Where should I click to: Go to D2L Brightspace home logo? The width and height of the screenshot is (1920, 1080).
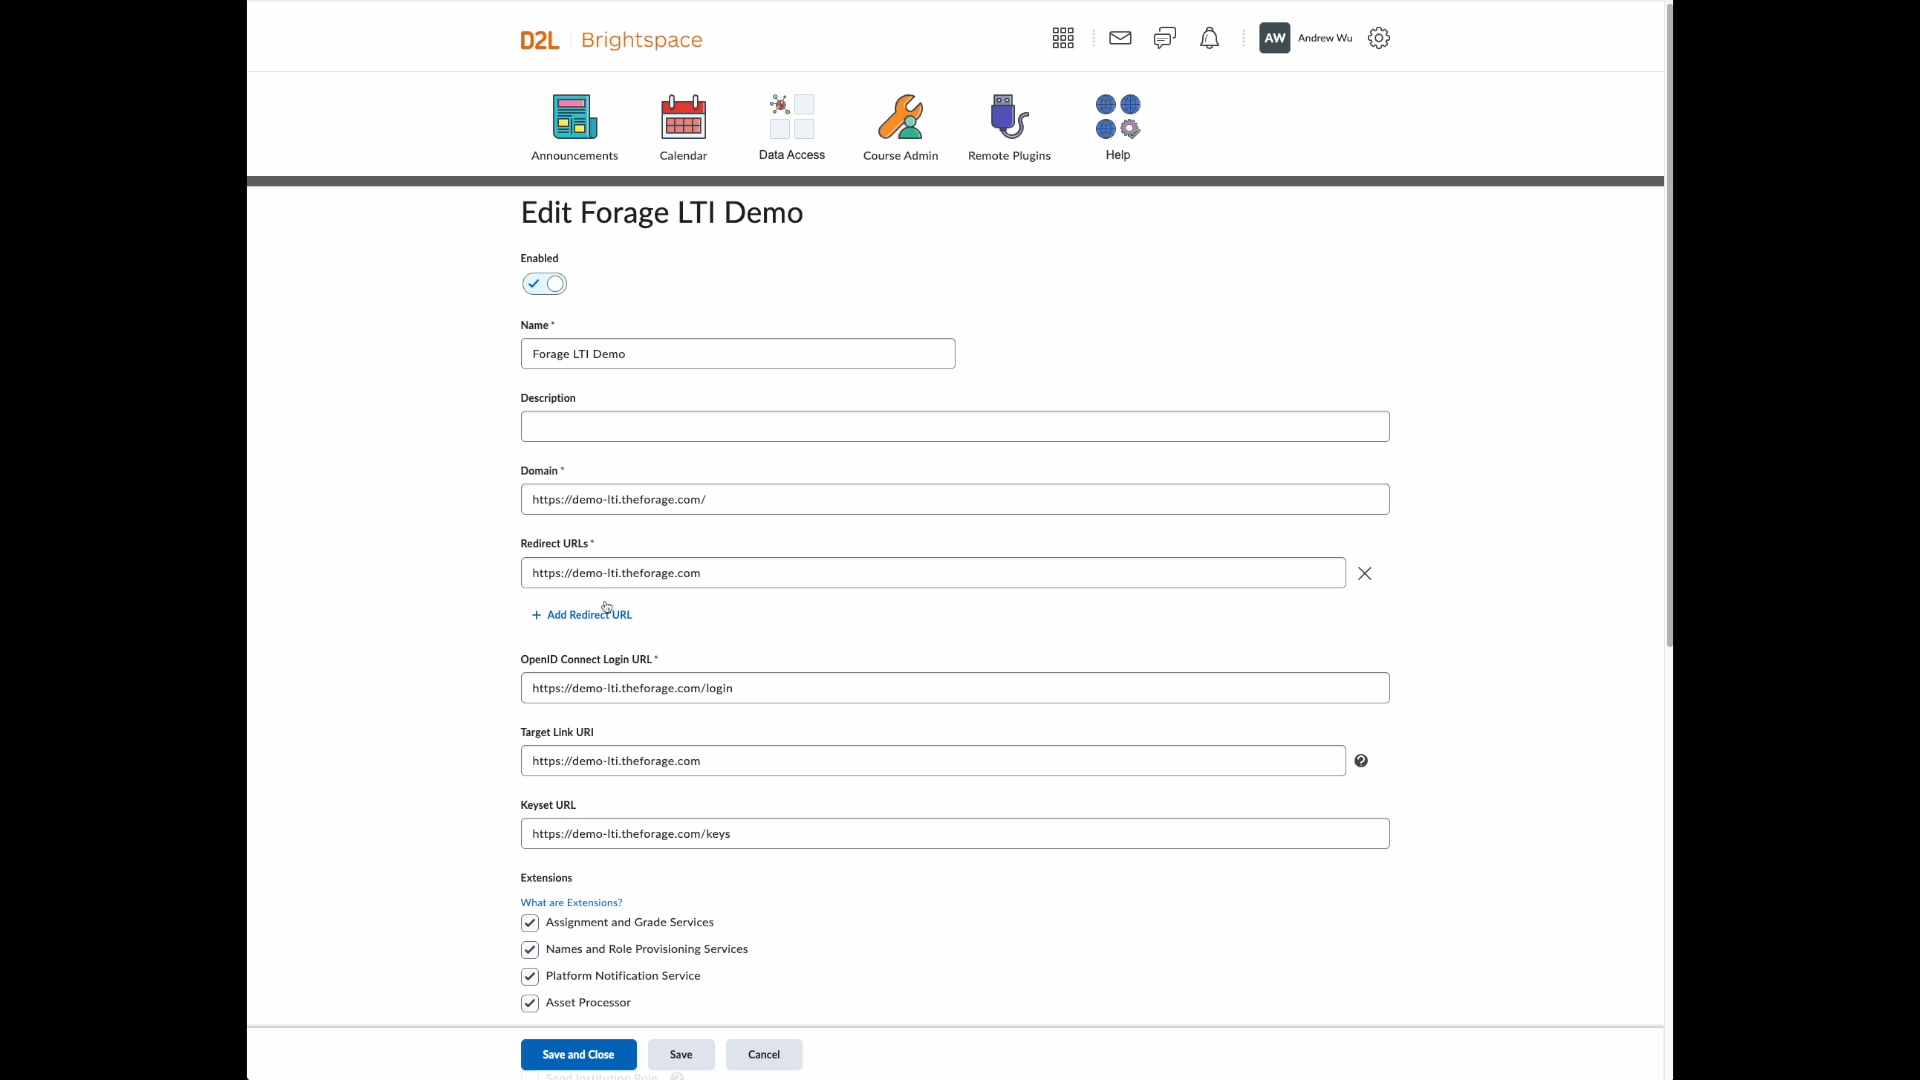[611, 40]
